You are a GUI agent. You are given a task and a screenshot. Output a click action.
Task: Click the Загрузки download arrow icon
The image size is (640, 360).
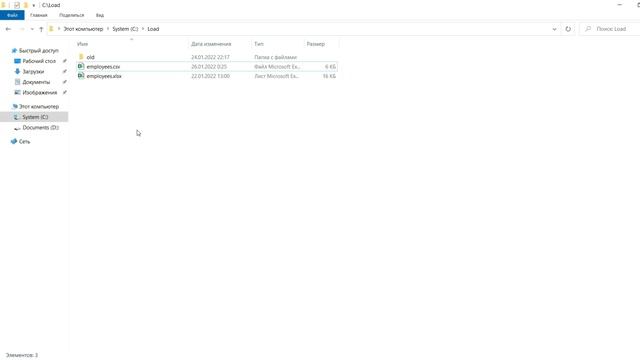pyautogui.click(x=17, y=71)
